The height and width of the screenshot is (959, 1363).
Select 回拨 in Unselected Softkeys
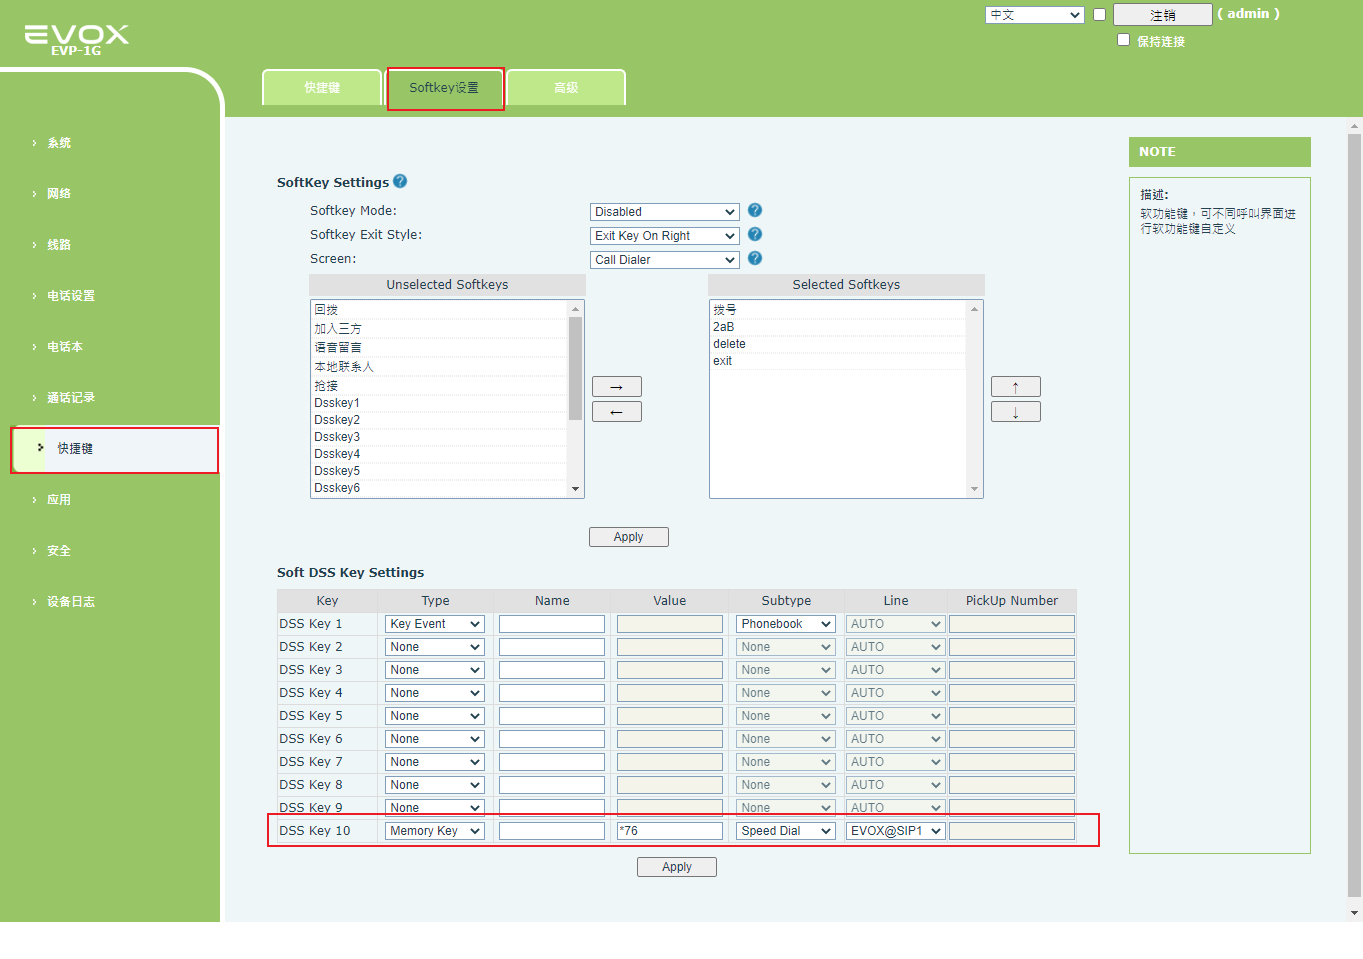click(x=439, y=310)
